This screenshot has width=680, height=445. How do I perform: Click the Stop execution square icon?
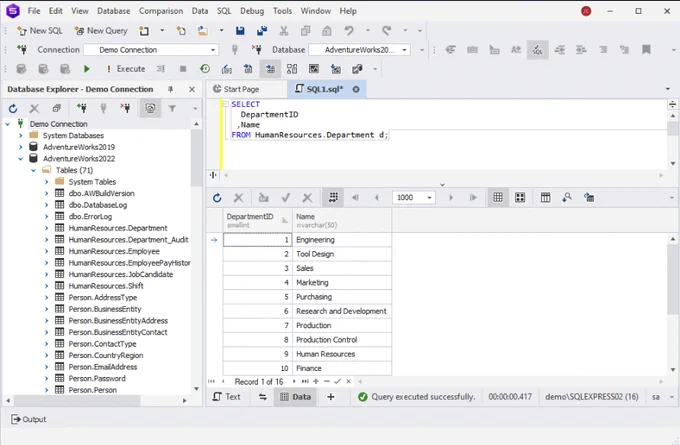(x=183, y=69)
